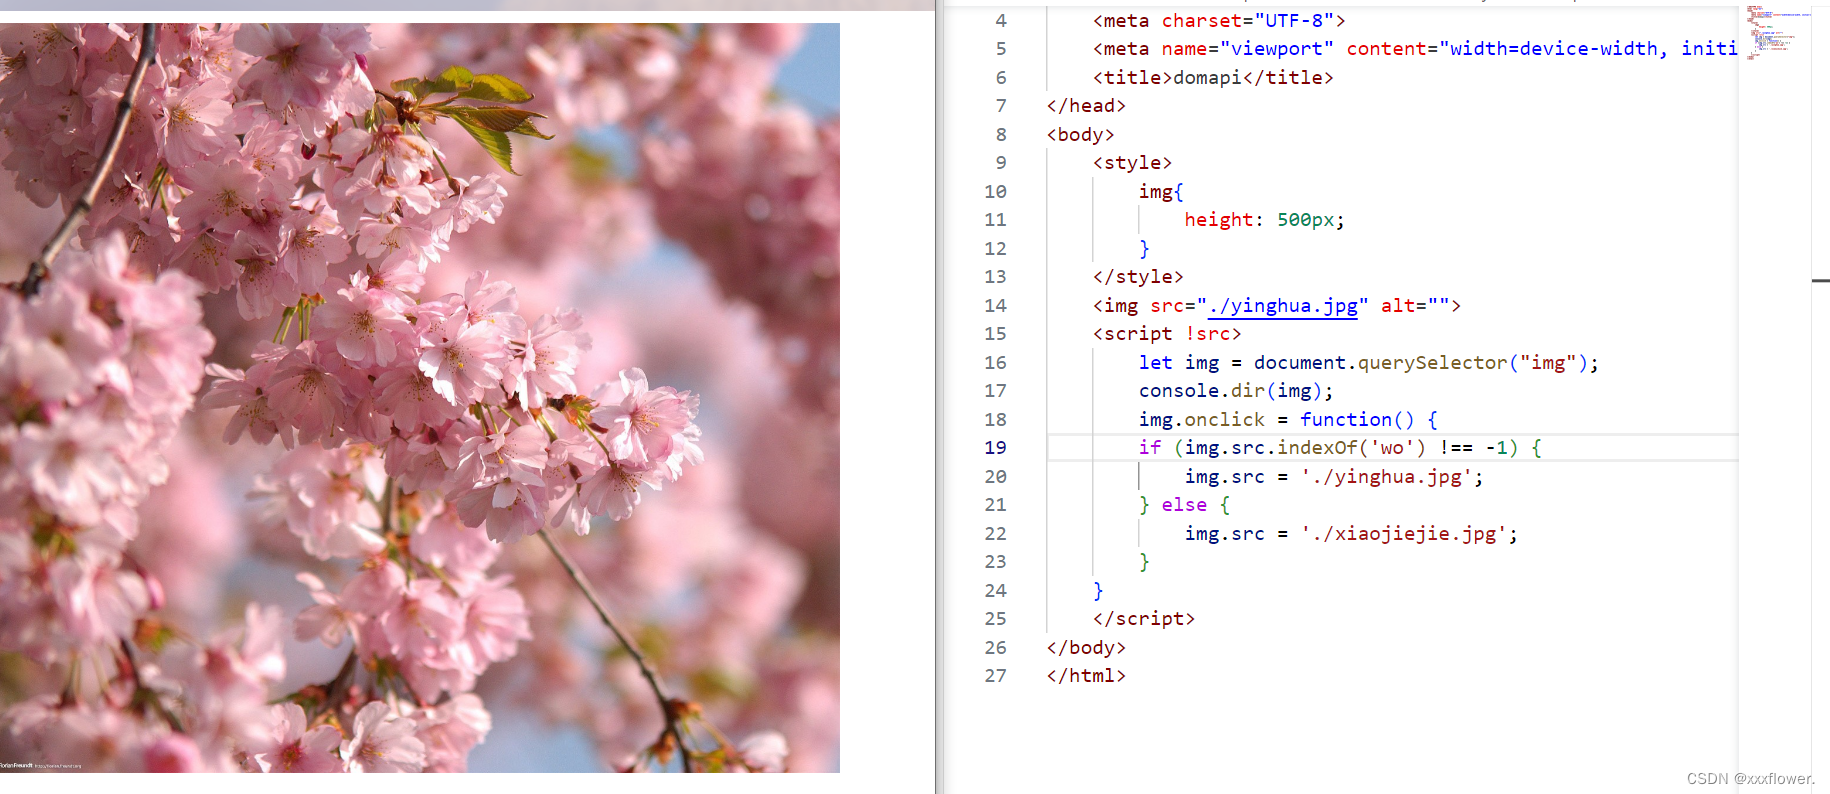Click the alt="" attribute on line 14
This screenshot has height=794, width=1830.
click(x=1415, y=306)
